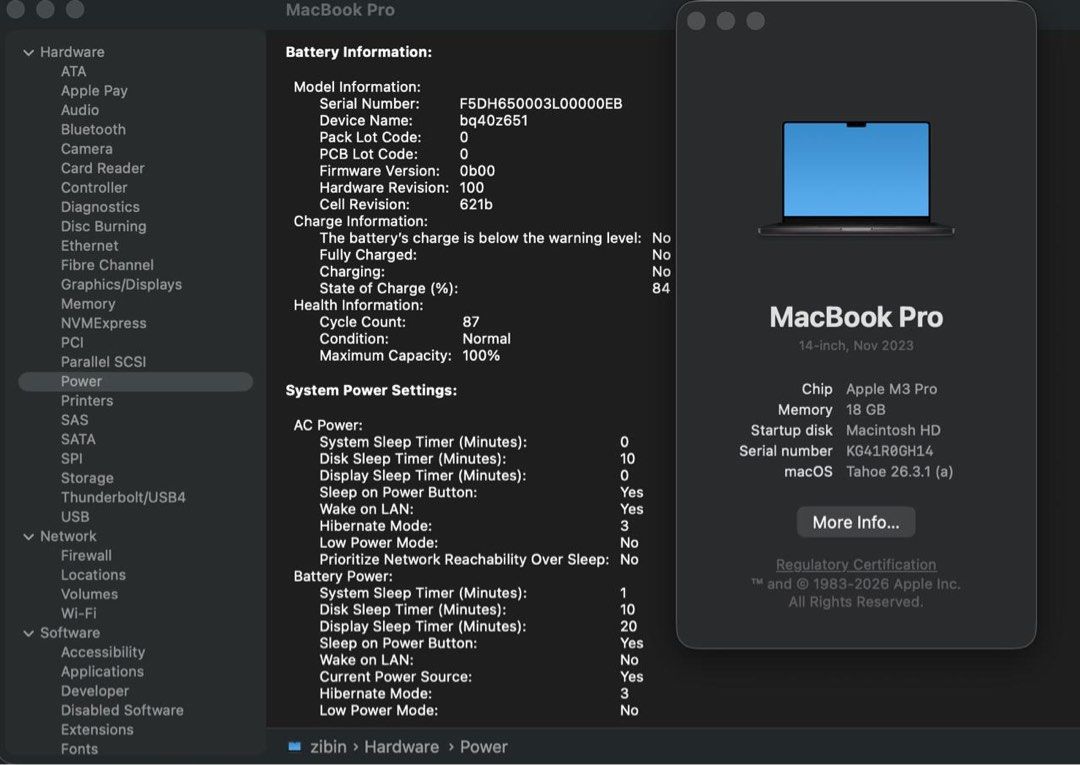Select Diagnostics in the sidebar
Image resolution: width=1080 pixels, height=765 pixels.
tap(100, 207)
